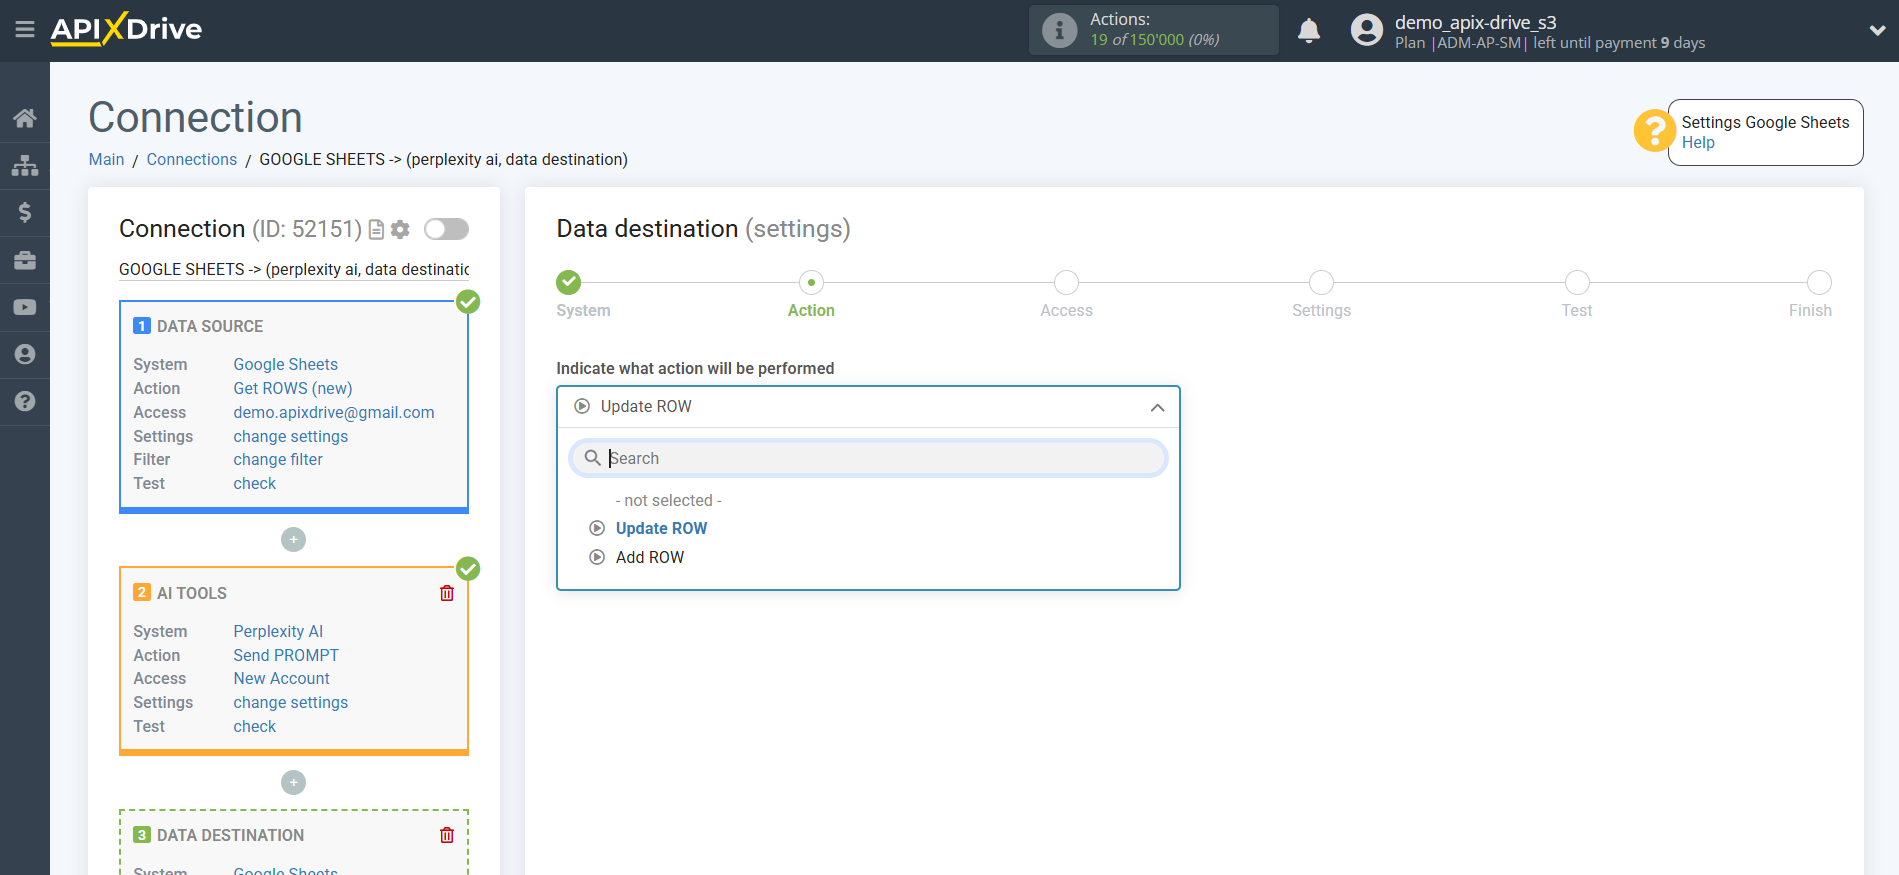Open the notifications bell
Screen dimensions: 1899x875
tap(1309, 31)
